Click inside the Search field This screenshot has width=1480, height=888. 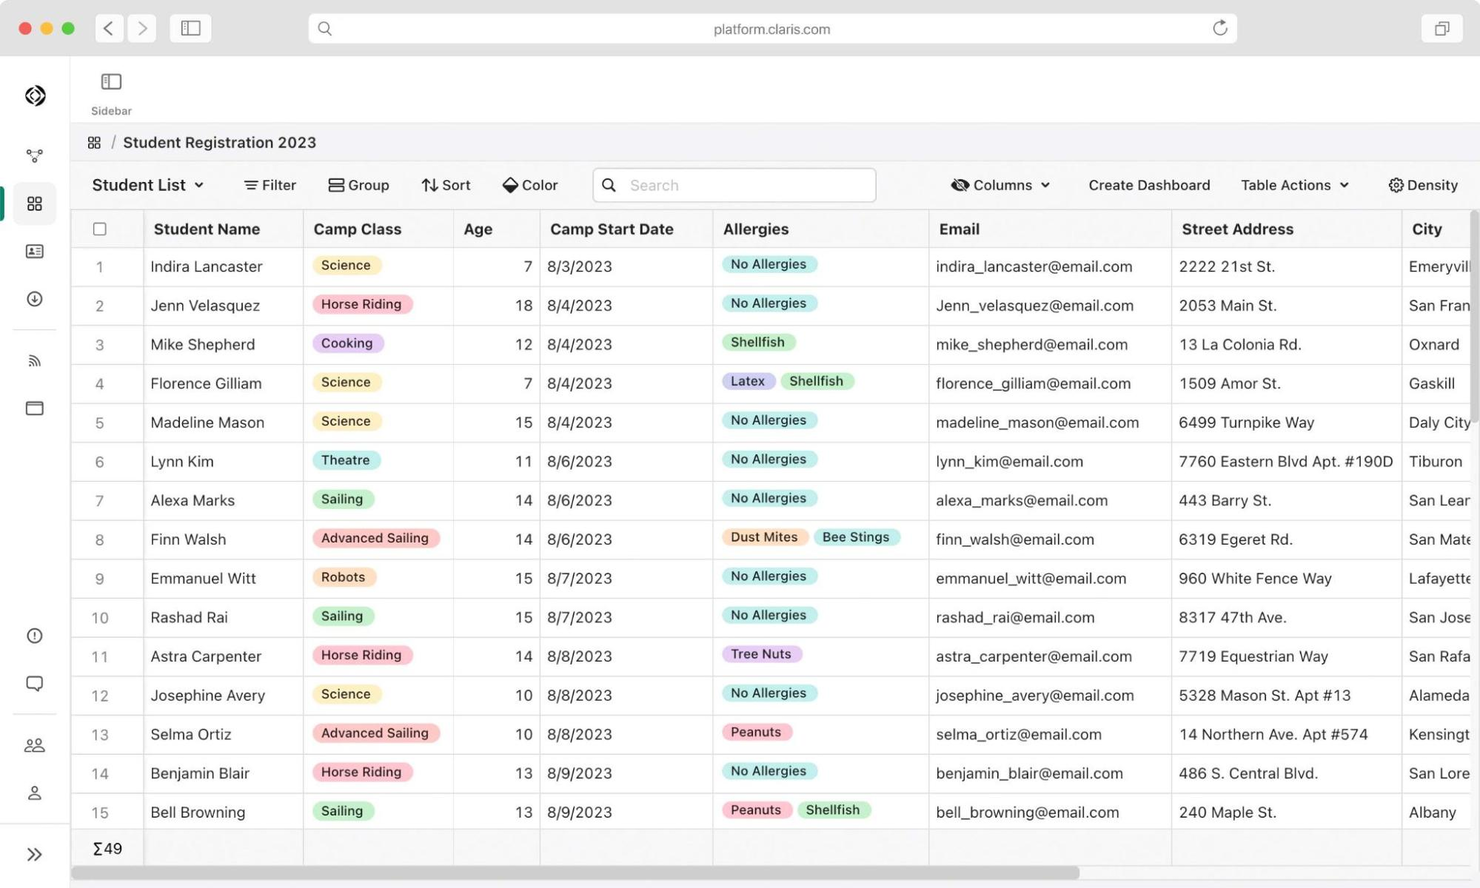click(x=733, y=185)
